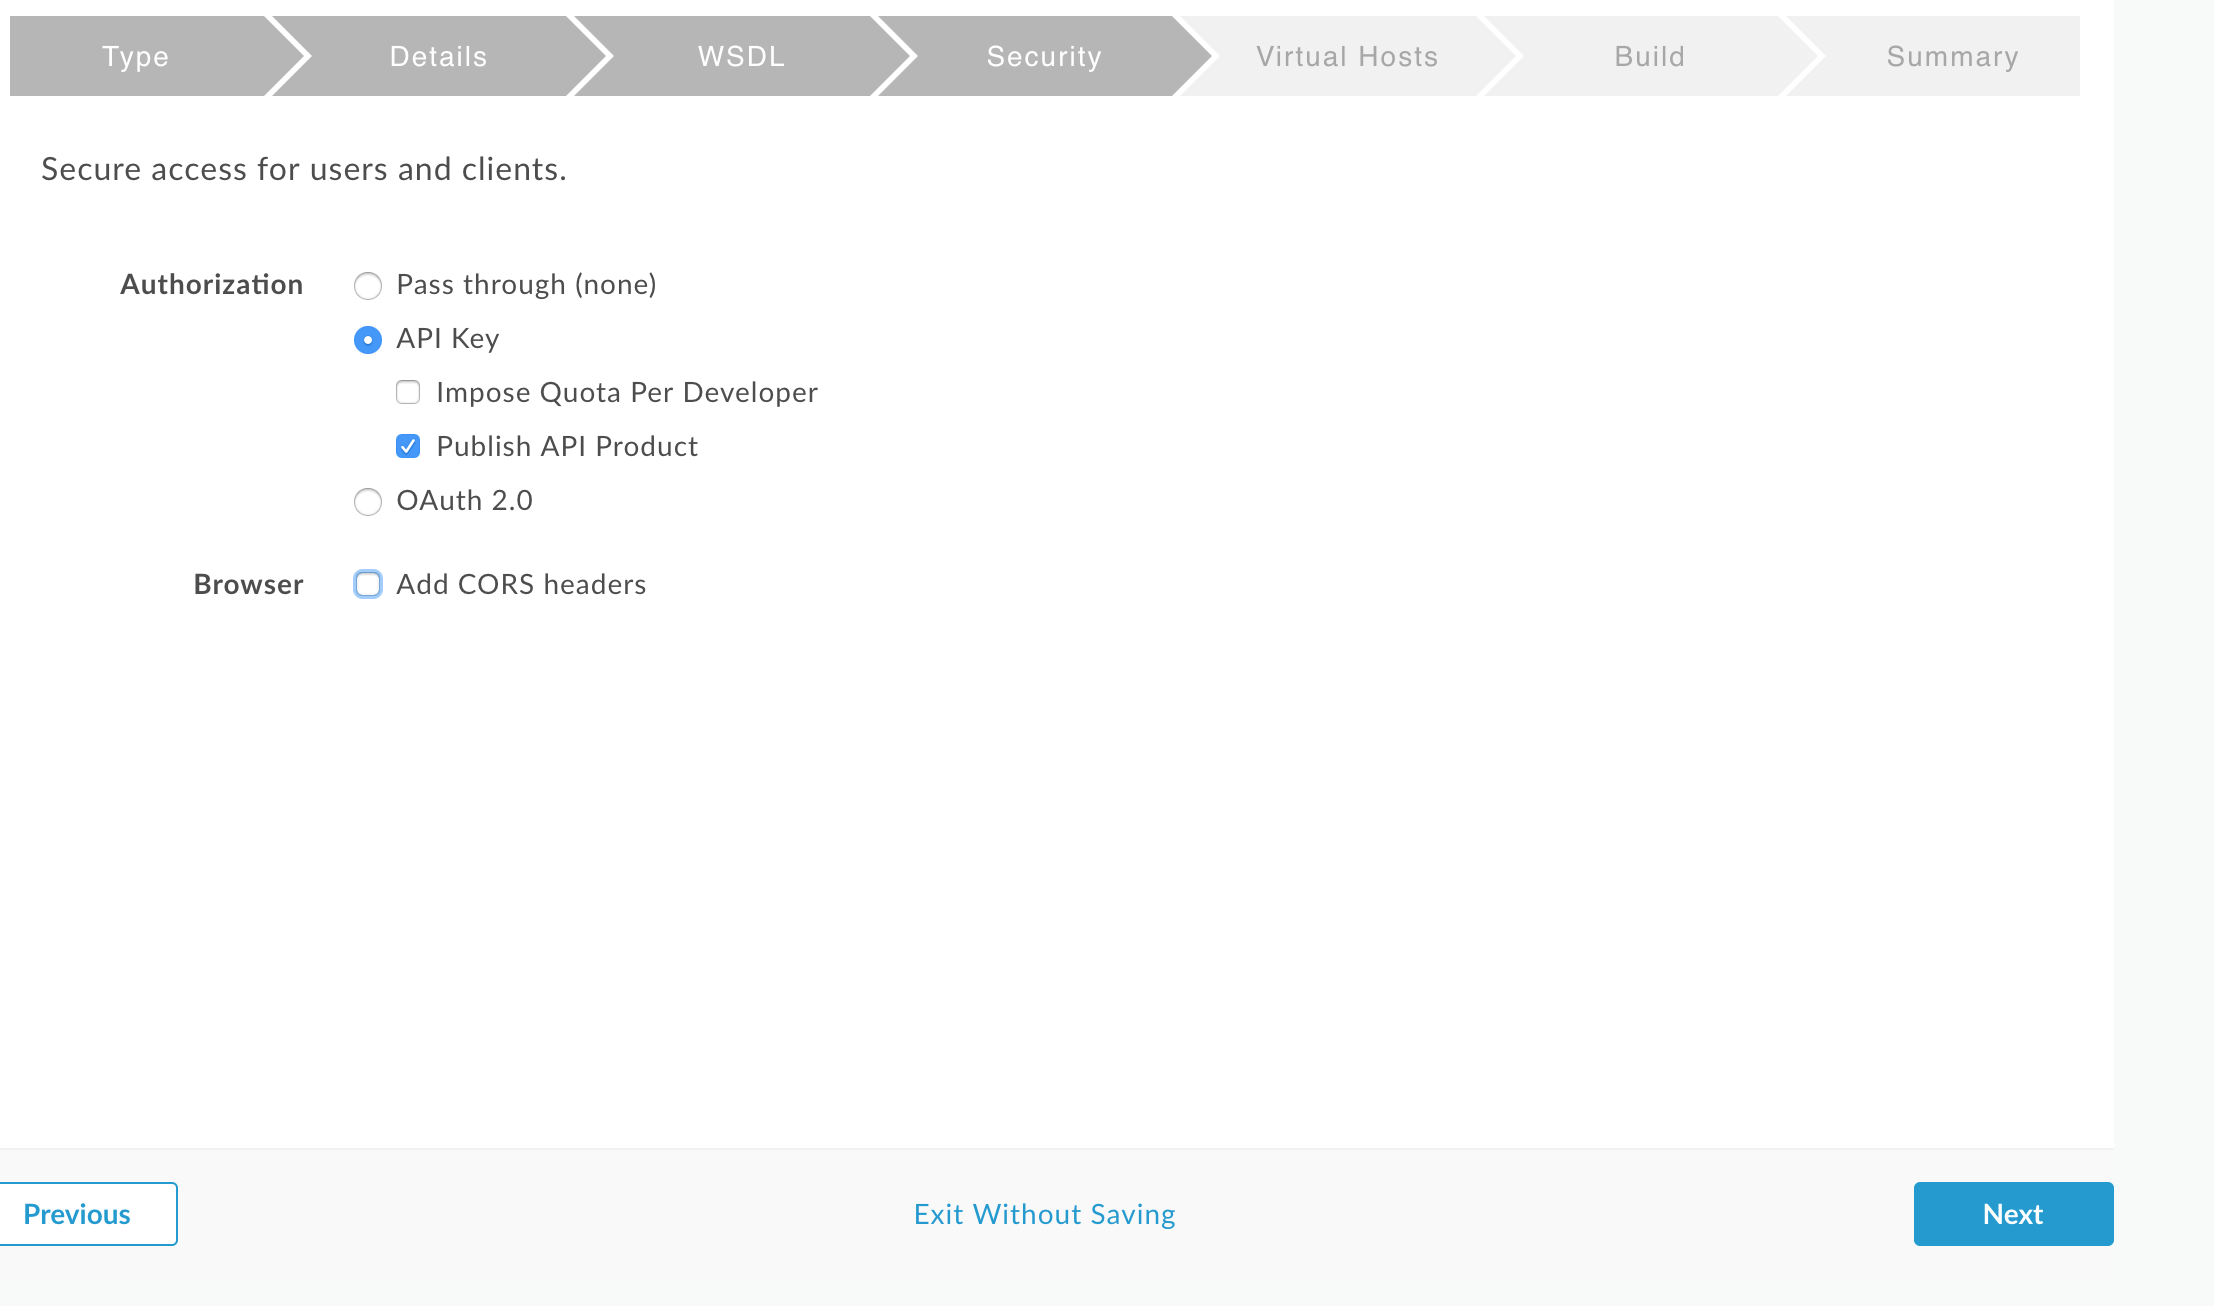
Task: Click the API Key radio button icon
Action: (x=368, y=337)
